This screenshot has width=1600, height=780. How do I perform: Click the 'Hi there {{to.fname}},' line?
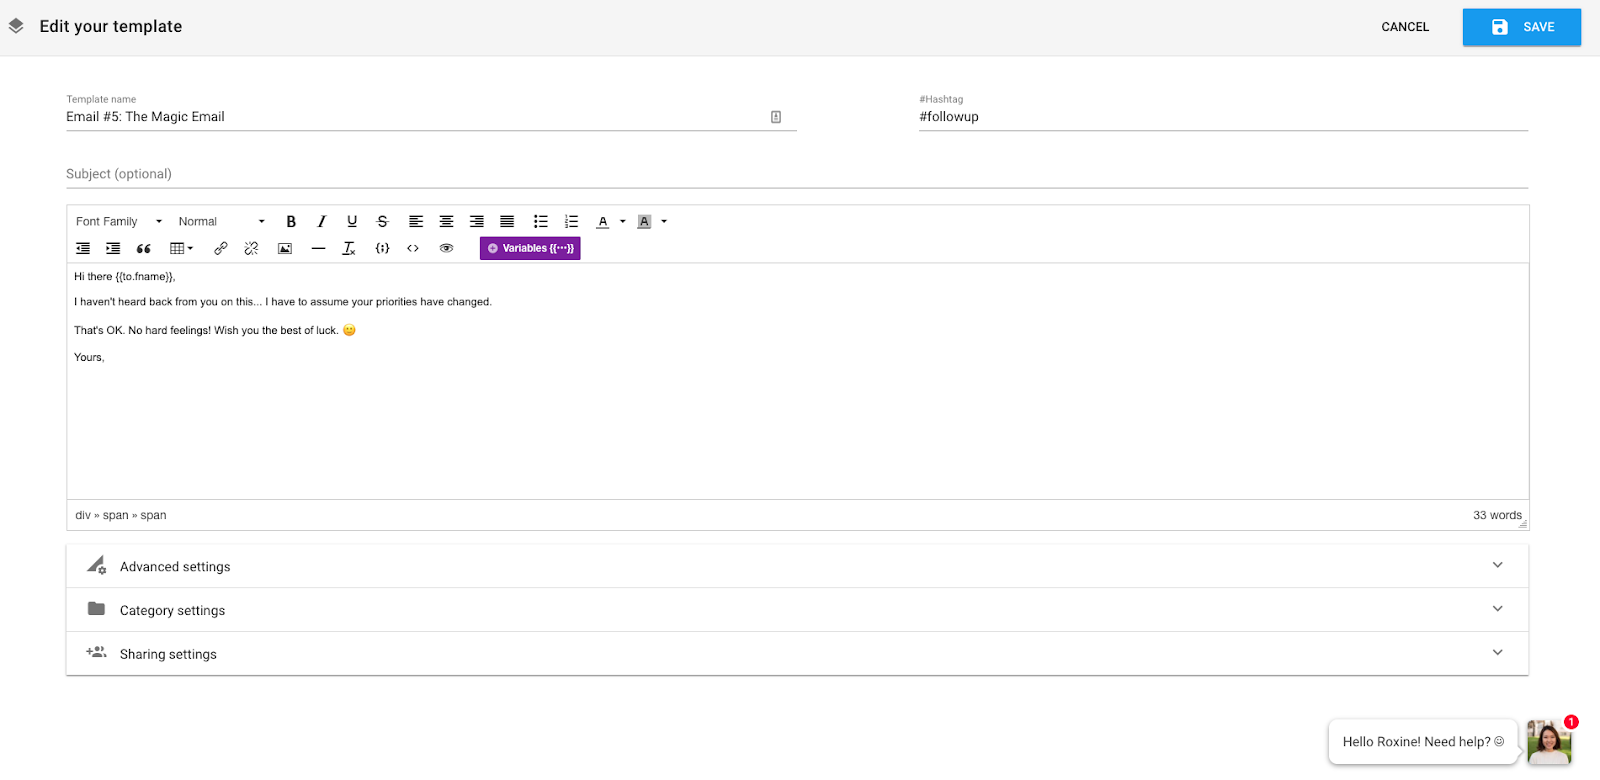click(x=125, y=277)
